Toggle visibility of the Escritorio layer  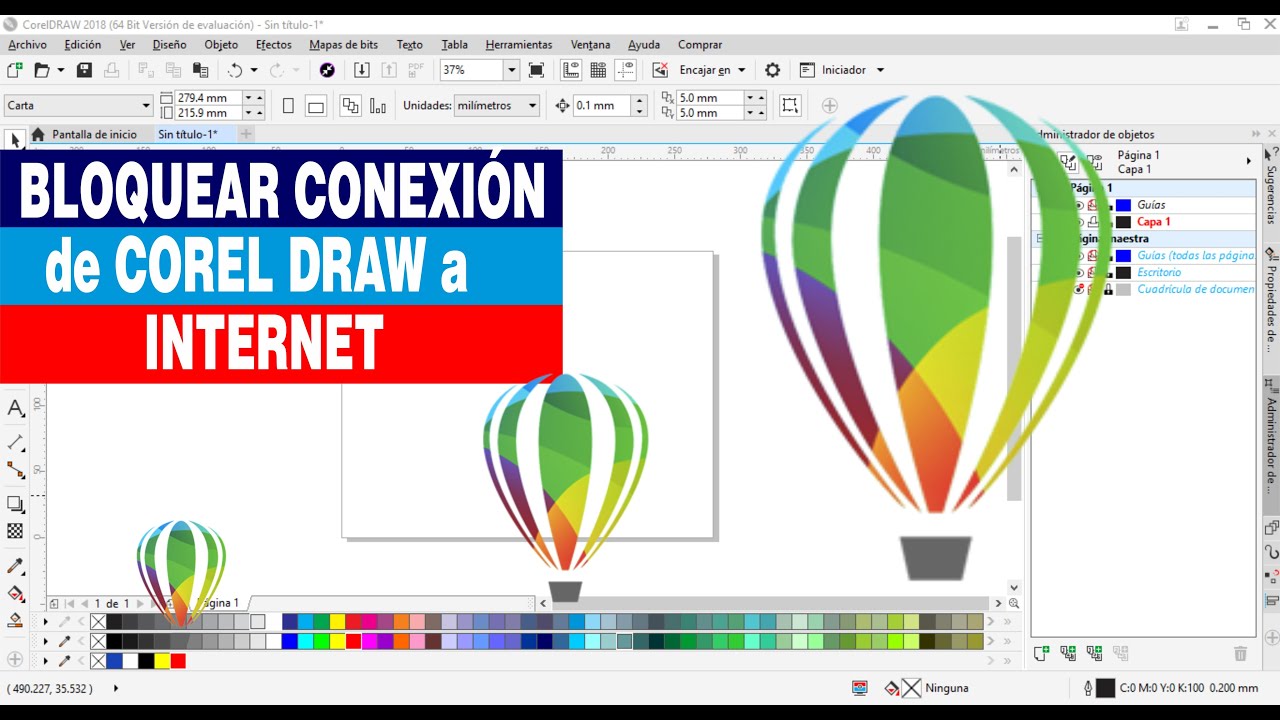click(1079, 272)
